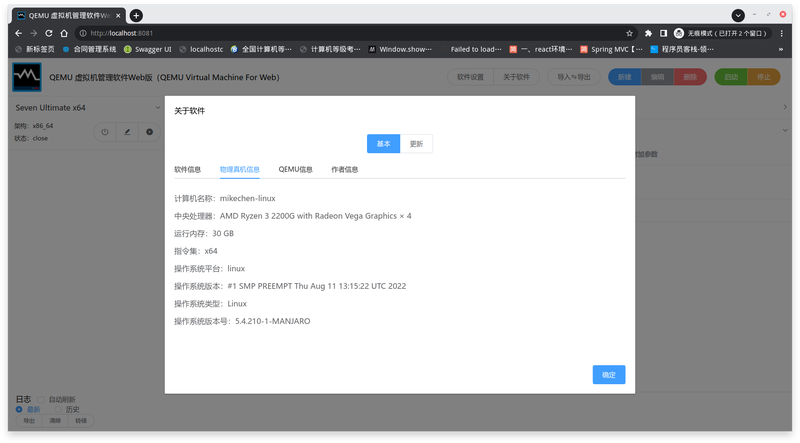Toggle the 自动刷新 checkbox
The height and width of the screenshot is (443, 800).
pos(41,400)
